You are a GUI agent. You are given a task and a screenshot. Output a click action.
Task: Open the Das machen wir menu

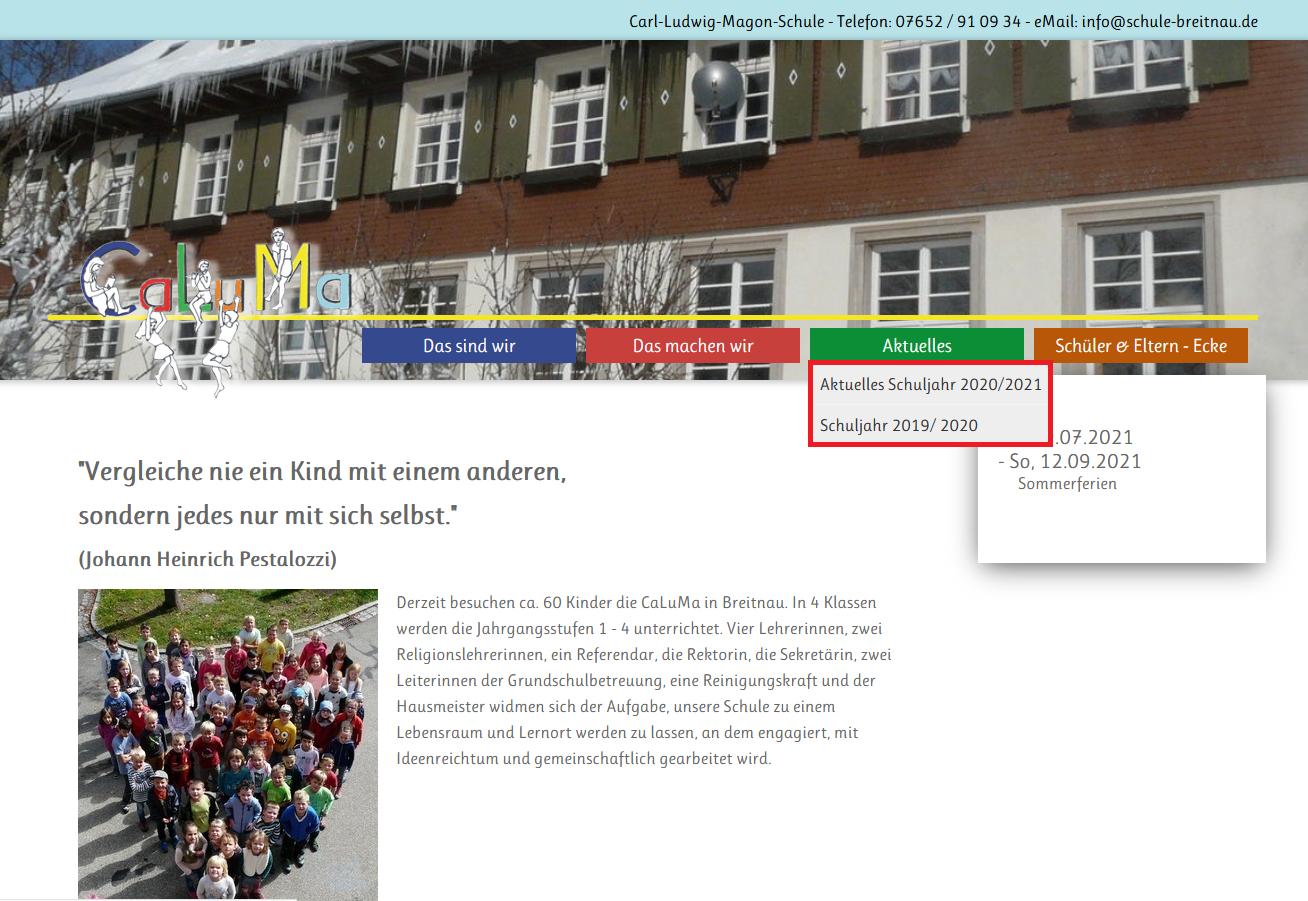[692, 346]
